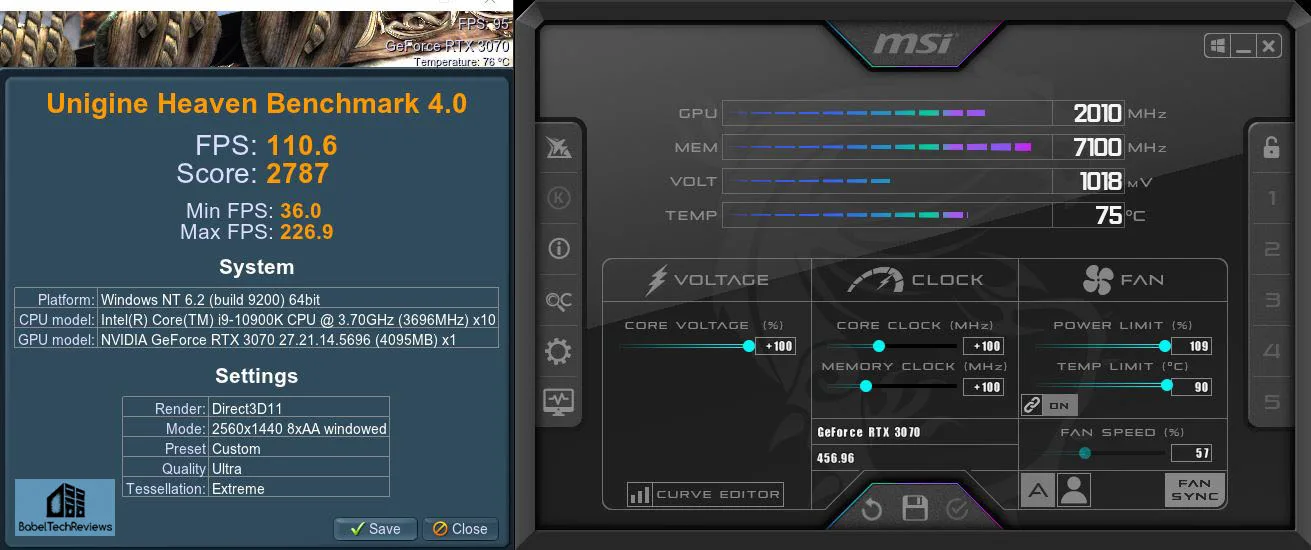Click the FPS value 110.6
Screen dimensions: 1311x550
tap(302, 146)
